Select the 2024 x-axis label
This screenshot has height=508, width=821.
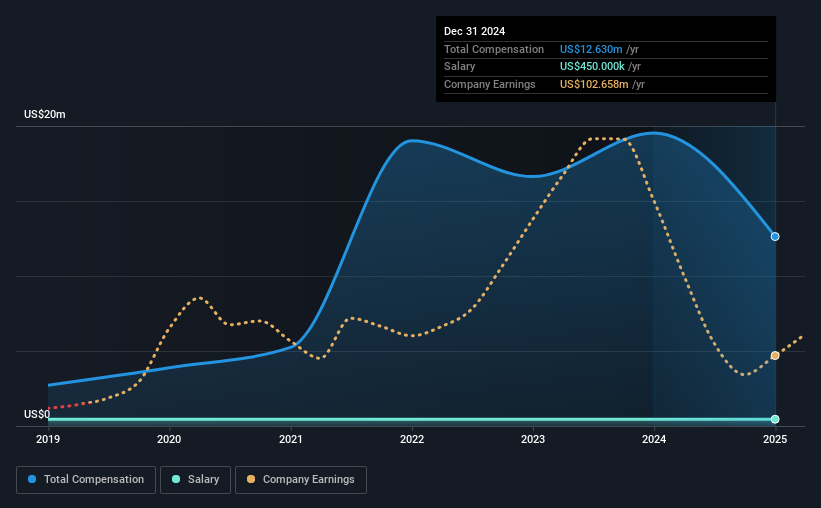(654, 439)
